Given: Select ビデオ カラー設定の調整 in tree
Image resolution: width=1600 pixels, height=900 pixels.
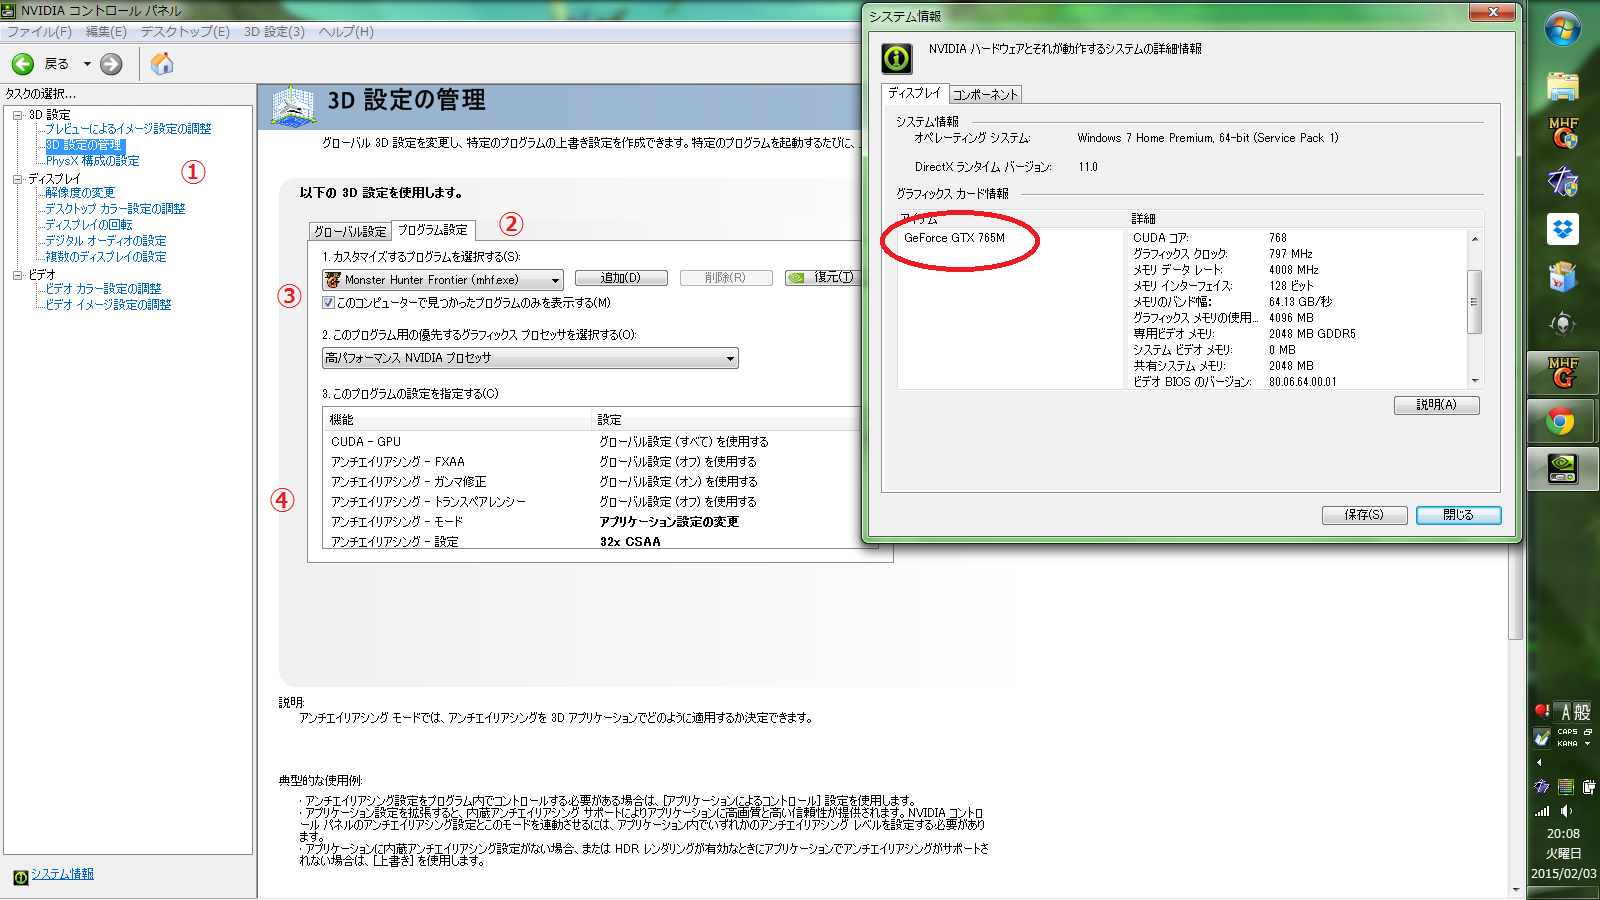Looking at the screenshot, I should coord(103,289).
